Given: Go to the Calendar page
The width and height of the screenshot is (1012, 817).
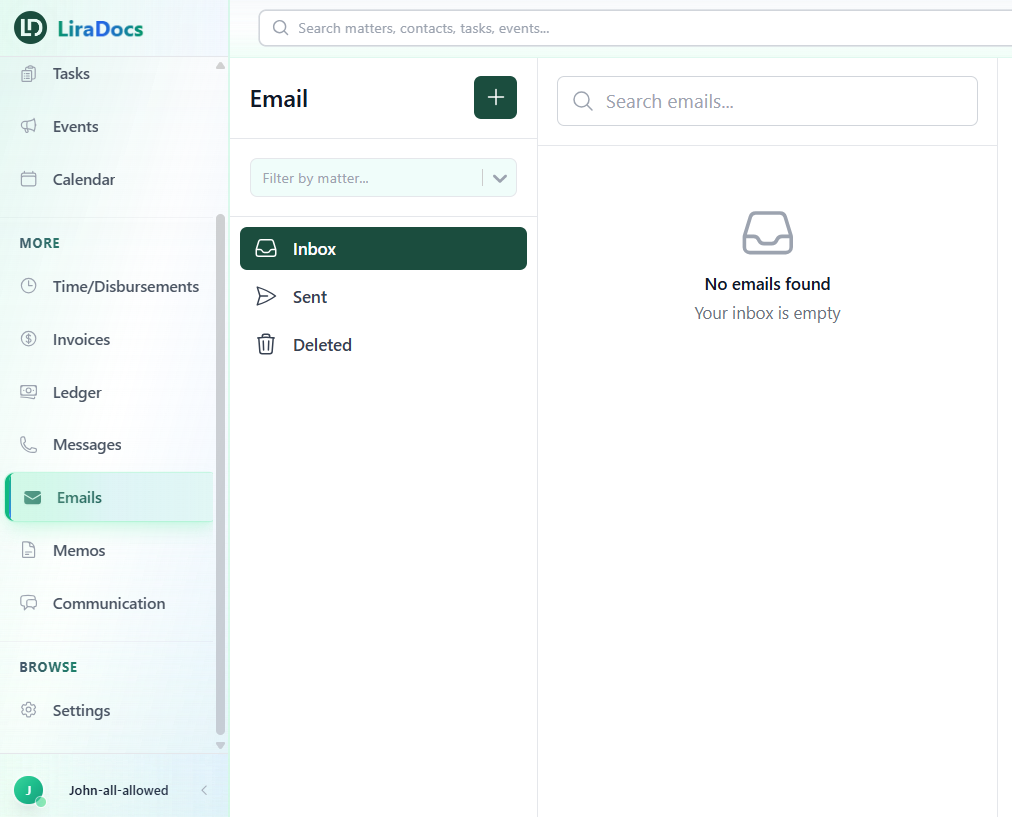Looking at the screenshot, I should (x=83, y=180).
